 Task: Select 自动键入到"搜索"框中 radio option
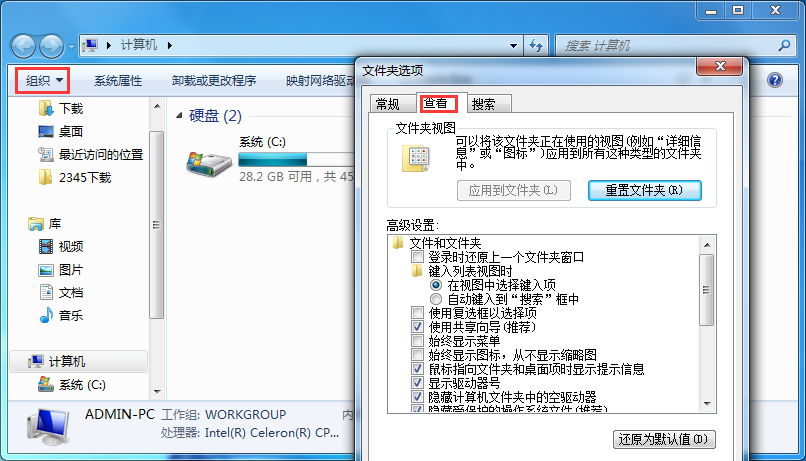pyautogui.click(x=435, y=299)
